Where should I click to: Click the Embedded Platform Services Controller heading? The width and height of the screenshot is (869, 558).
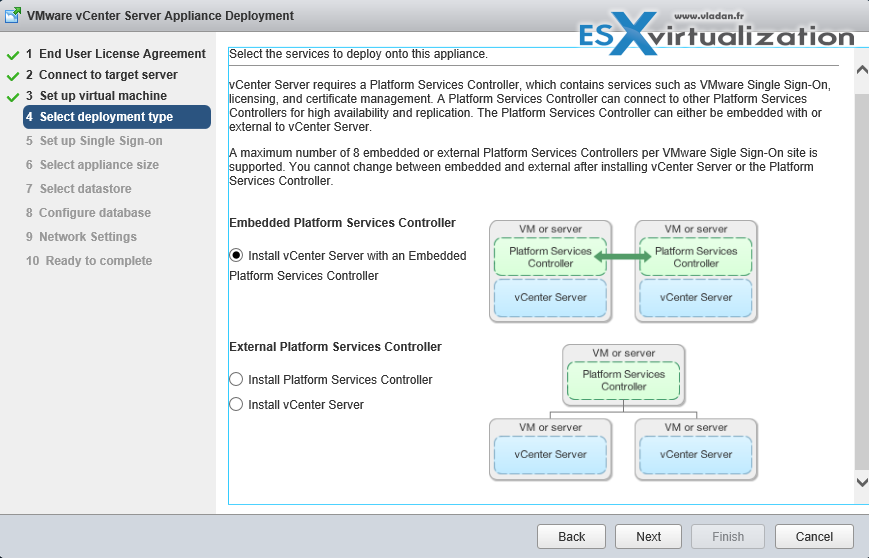pyautogui.click(x=343, y=223)
